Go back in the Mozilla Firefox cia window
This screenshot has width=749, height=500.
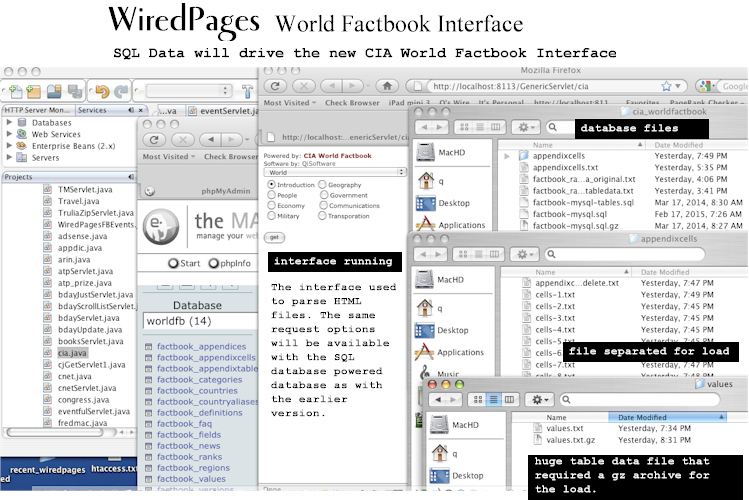332,86
